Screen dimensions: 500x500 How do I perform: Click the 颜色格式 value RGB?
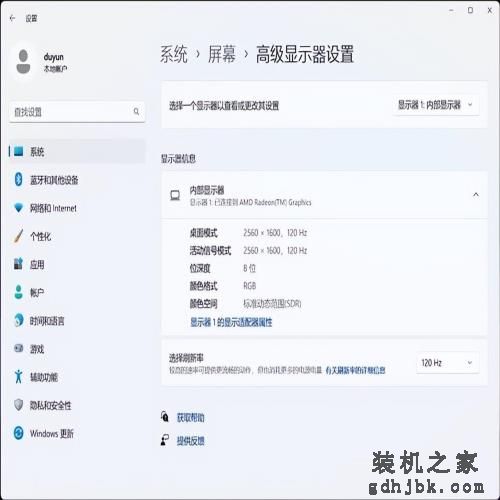(x=249, y=286)
